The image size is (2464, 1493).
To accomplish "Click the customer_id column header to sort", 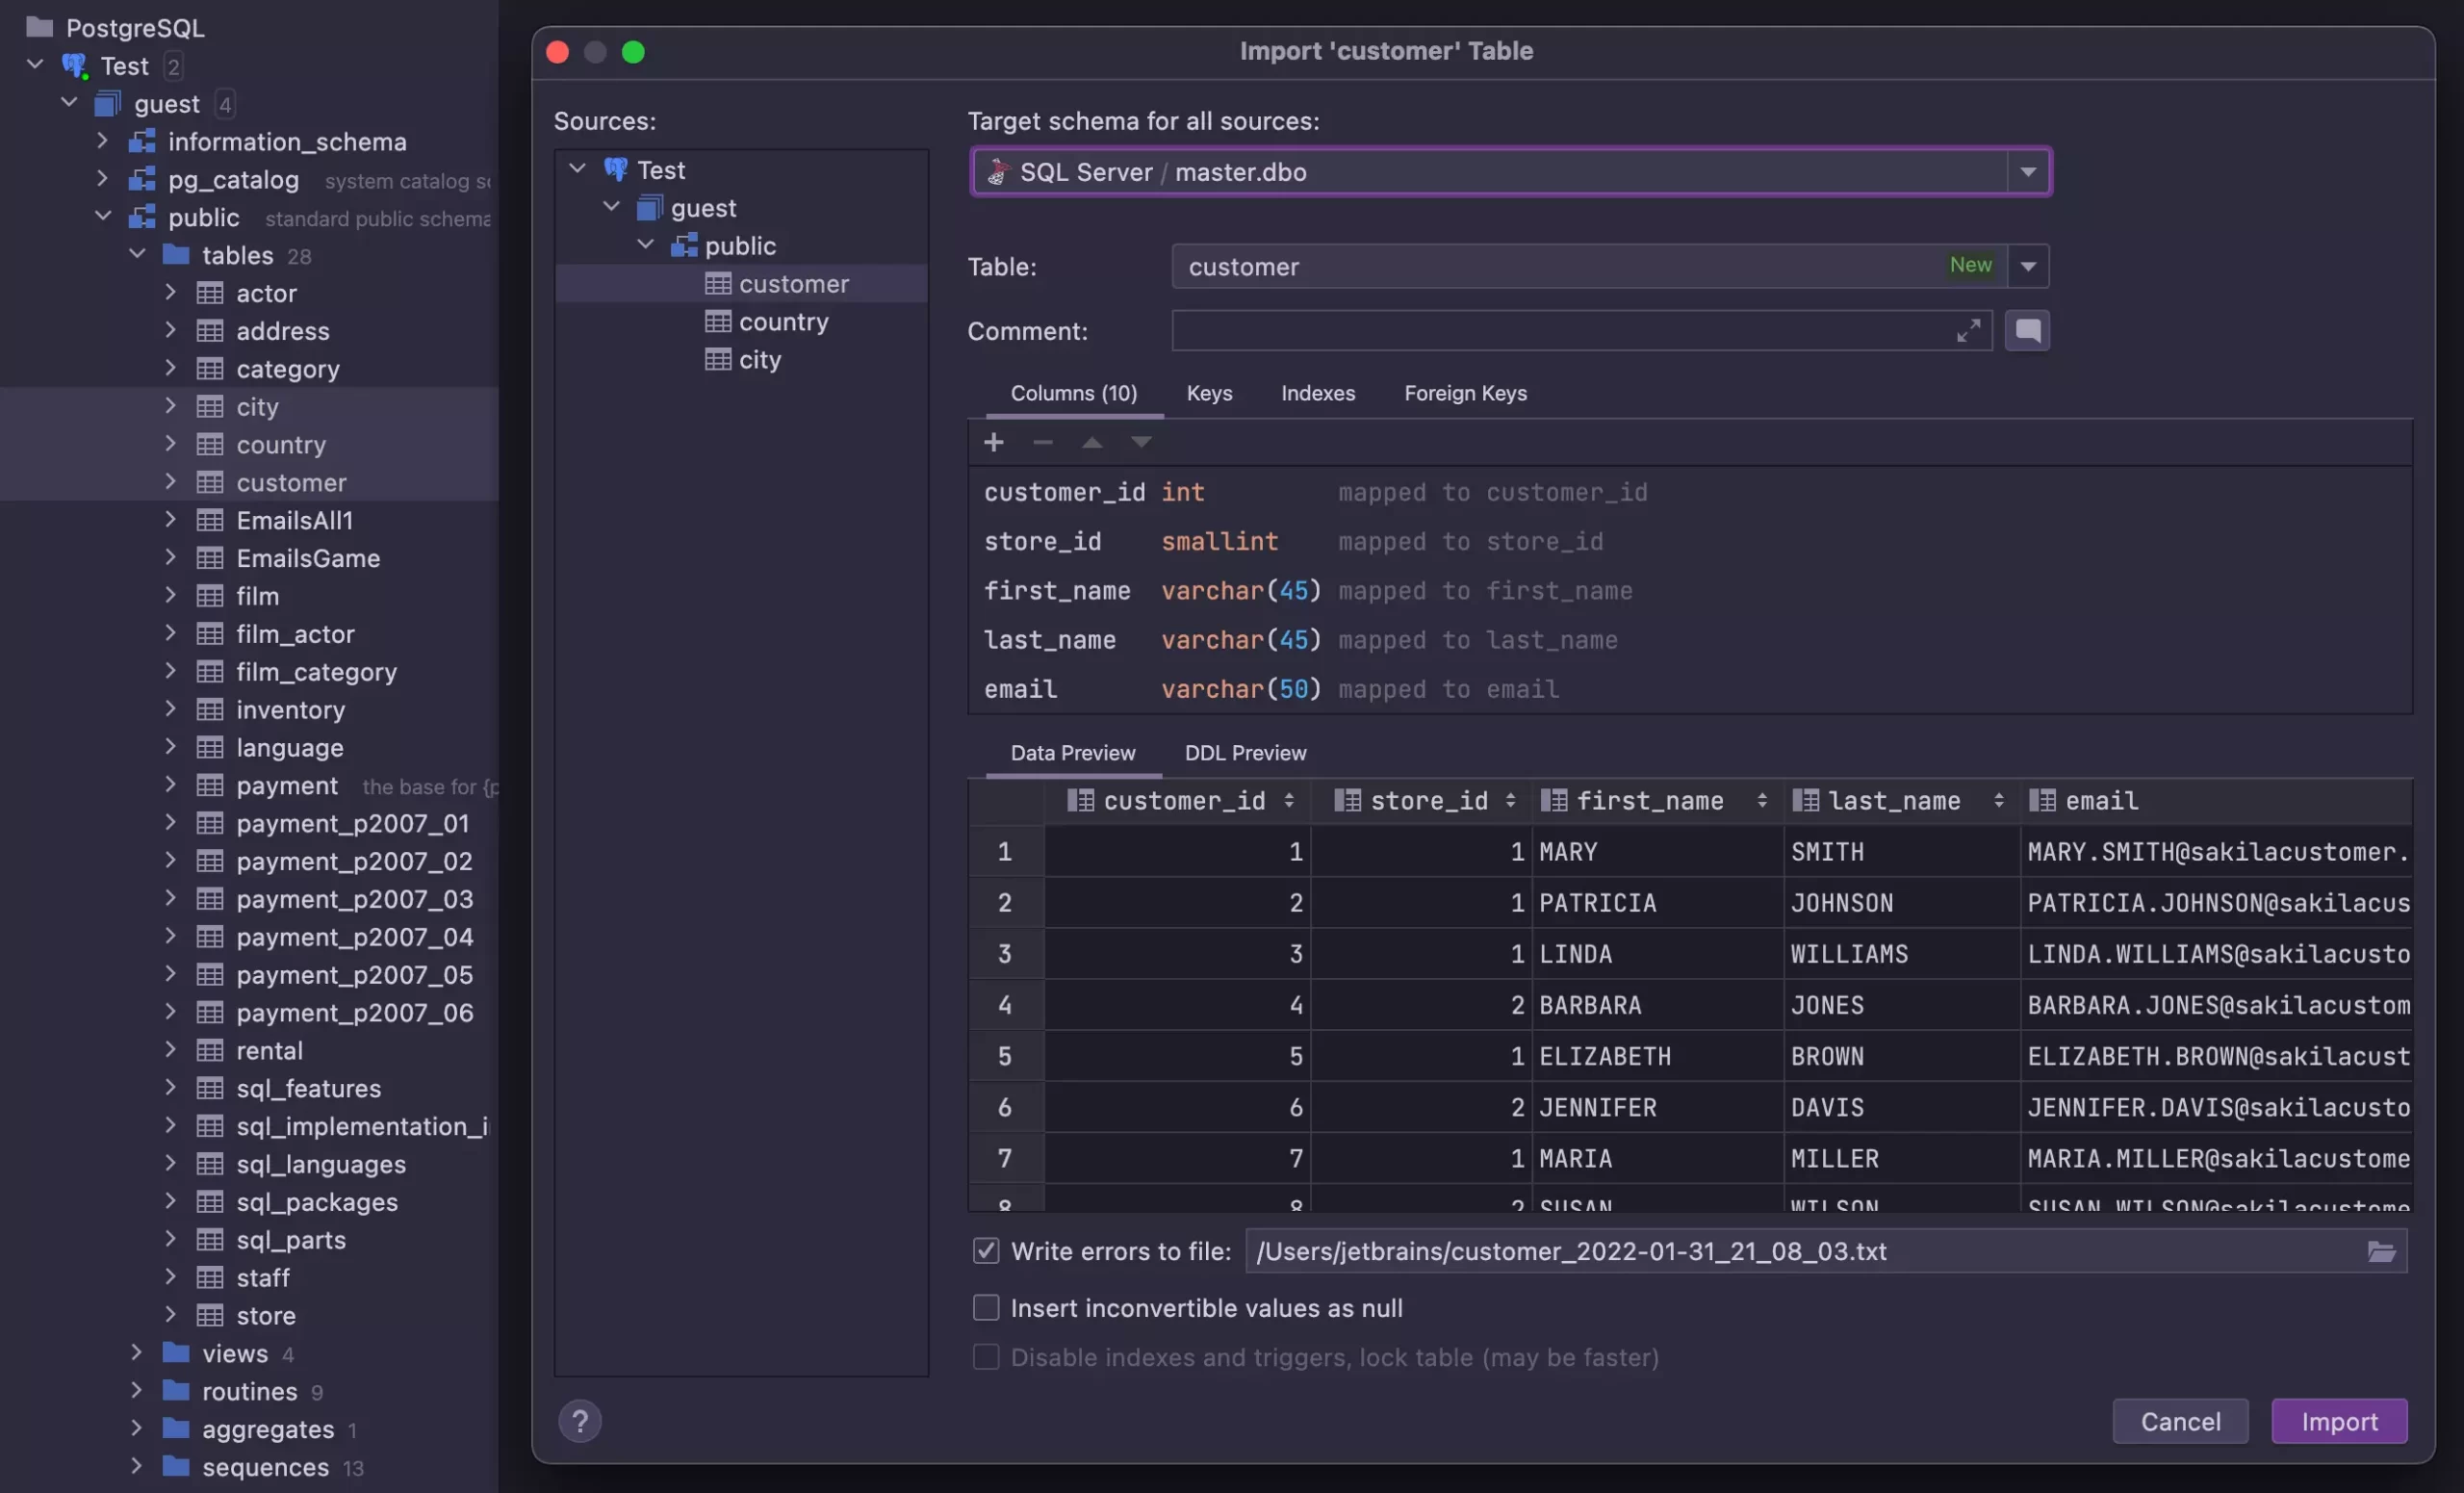I will 1183,799.
